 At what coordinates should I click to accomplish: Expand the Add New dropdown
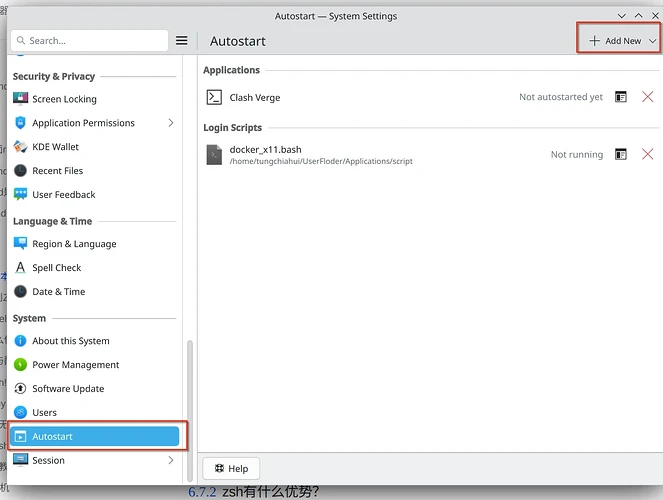point(653,41)
